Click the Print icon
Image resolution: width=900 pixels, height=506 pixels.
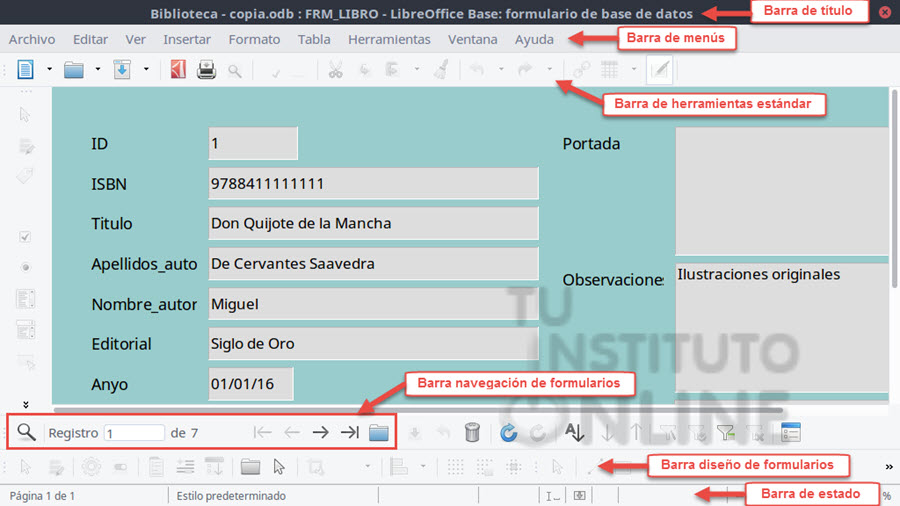point(206,69)
